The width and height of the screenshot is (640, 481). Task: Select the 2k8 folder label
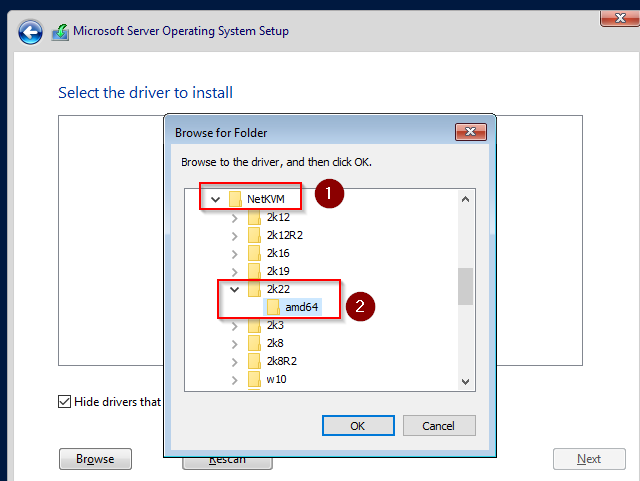275,343
